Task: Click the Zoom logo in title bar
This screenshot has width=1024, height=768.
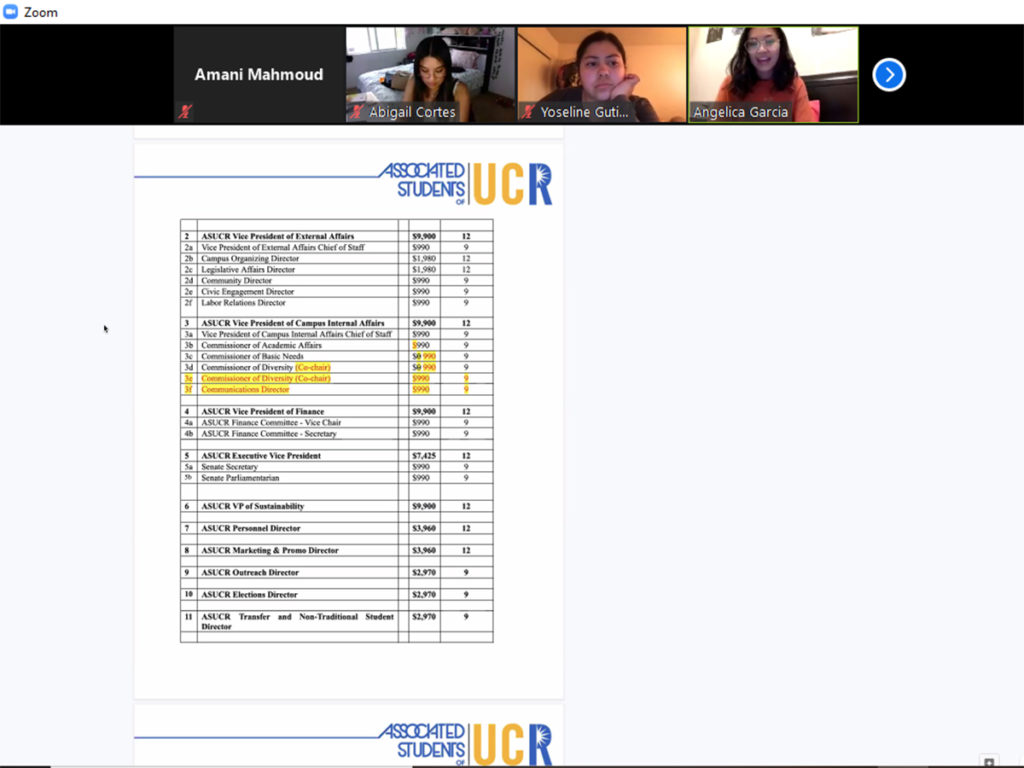Action: (x=11, y=12)
